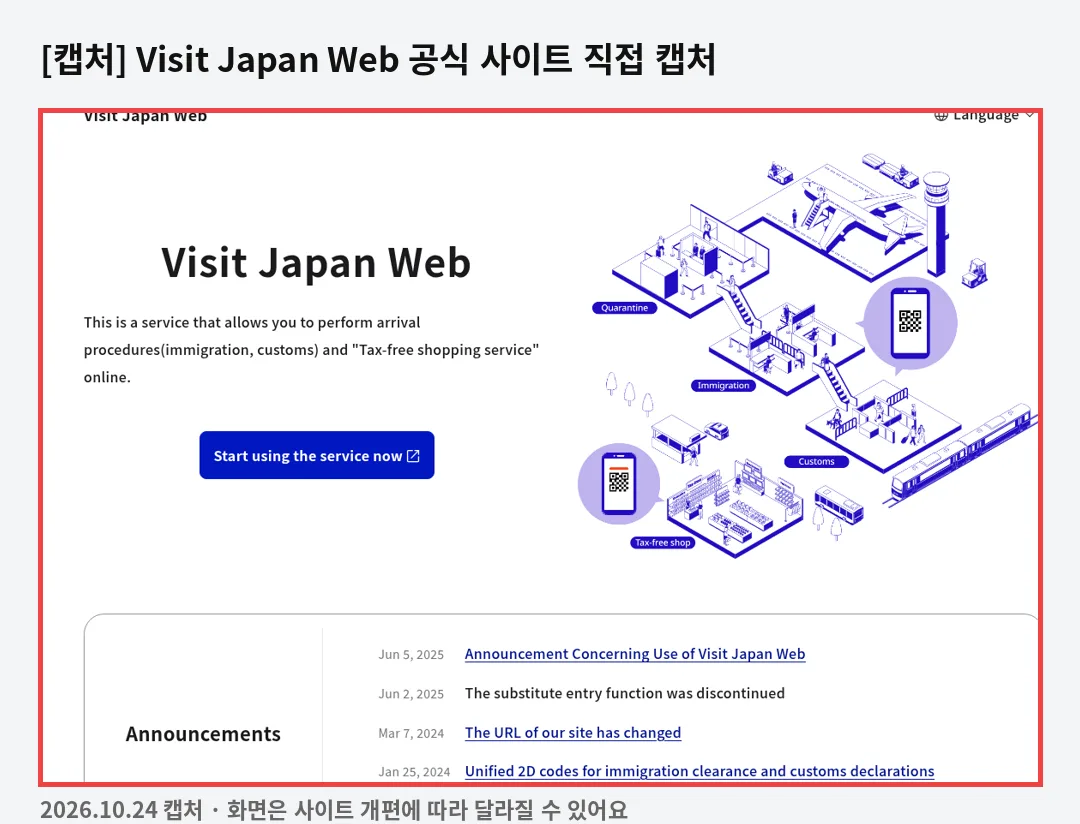The width and height of the screenshot is (1080, 824).
Task: Open The URL of our site has changed link
Action: (x=572, y=732)
